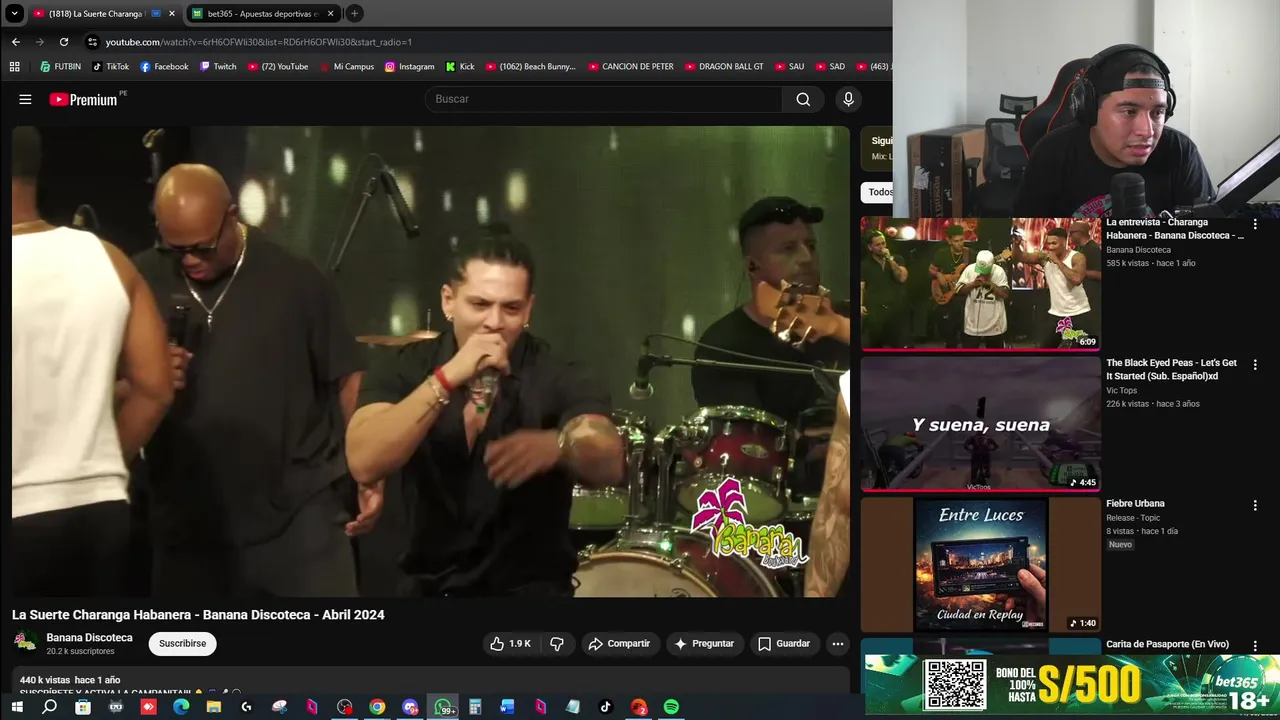This screenshot has height=720, width=1280.
Task: Dislike the video with thumbs down
Action: tap(557, 644)
